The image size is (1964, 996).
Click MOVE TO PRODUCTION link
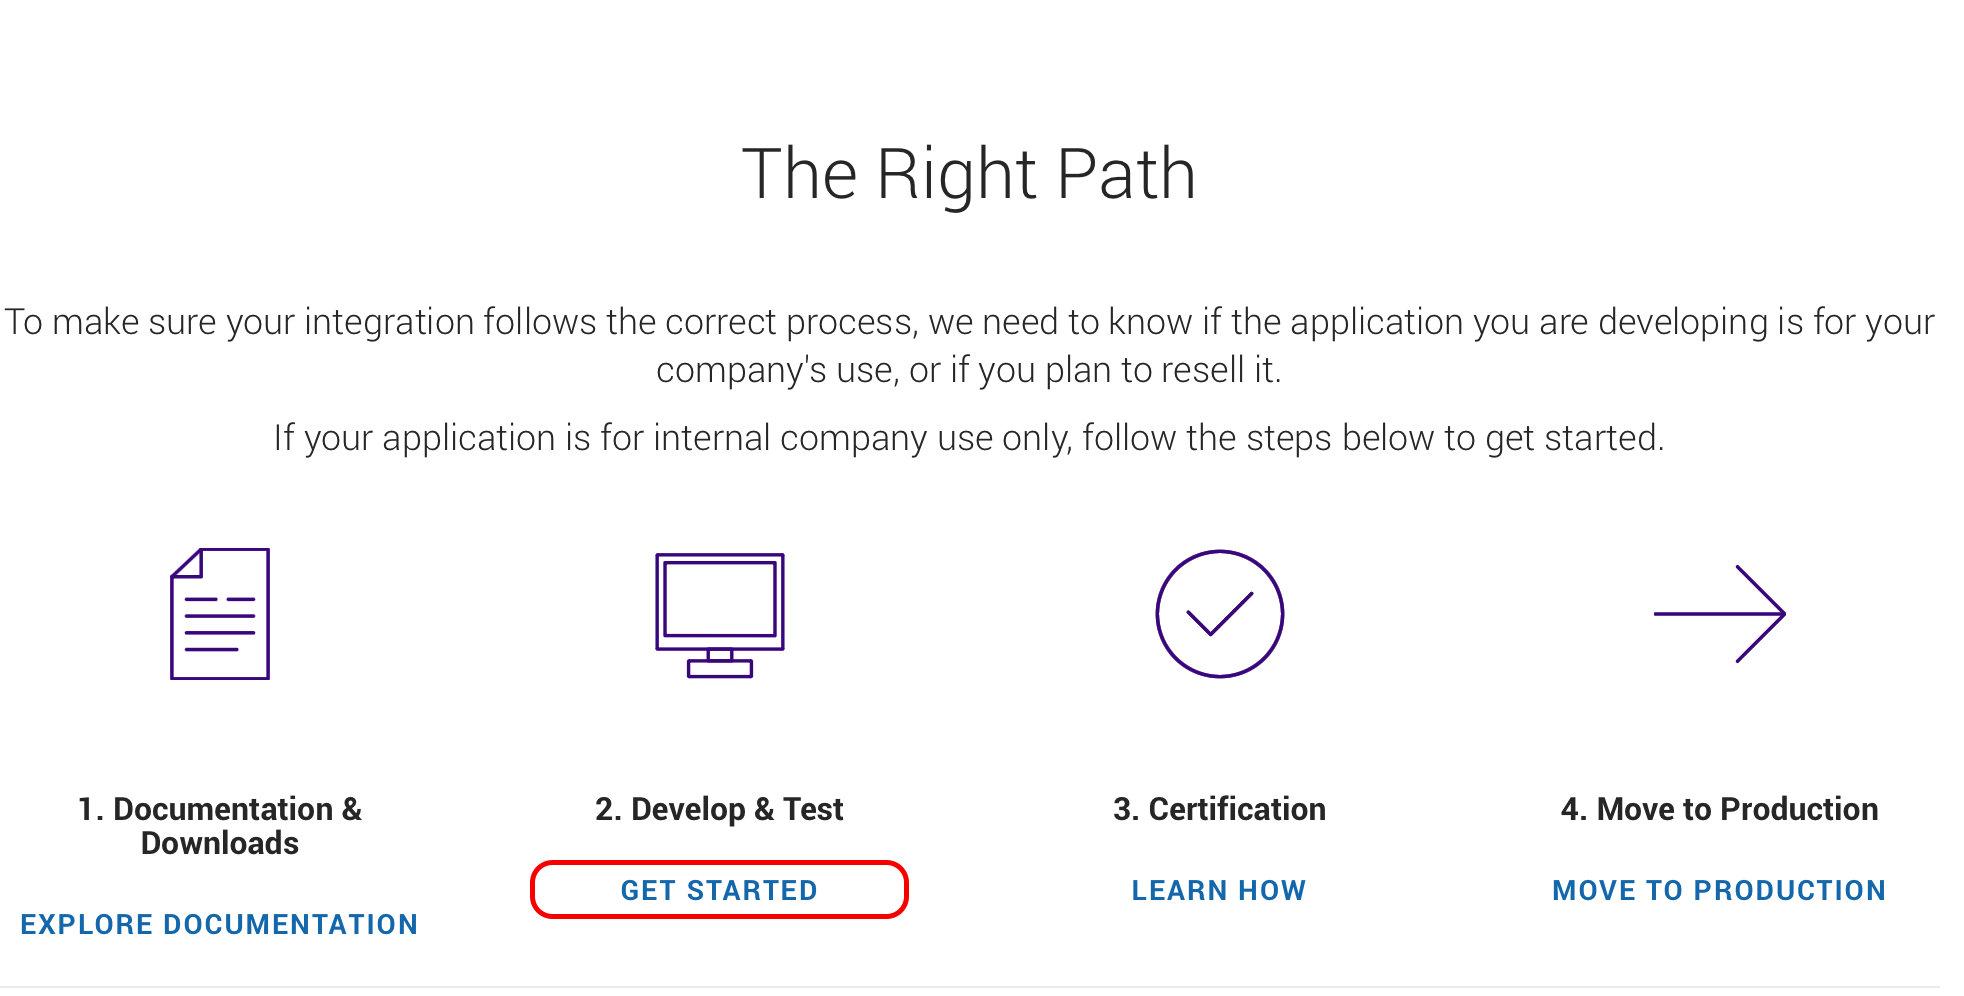click(1718, 890)
